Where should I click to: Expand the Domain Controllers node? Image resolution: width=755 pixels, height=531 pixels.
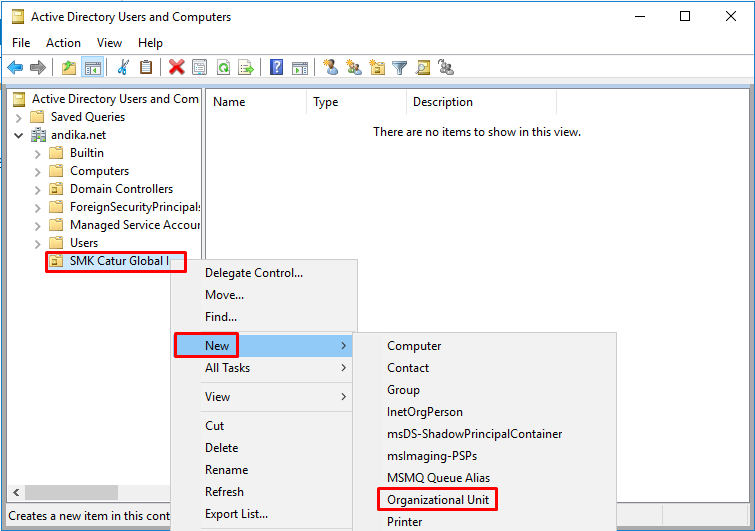38,190
